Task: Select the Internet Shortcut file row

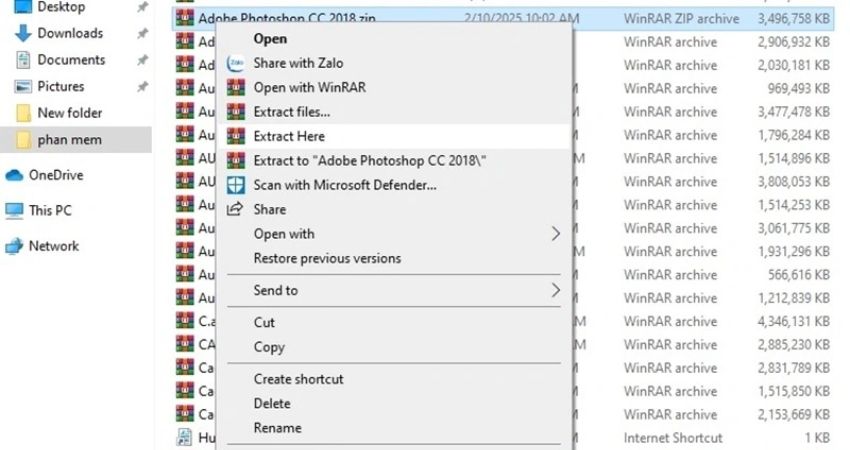Action: (672, 438)
